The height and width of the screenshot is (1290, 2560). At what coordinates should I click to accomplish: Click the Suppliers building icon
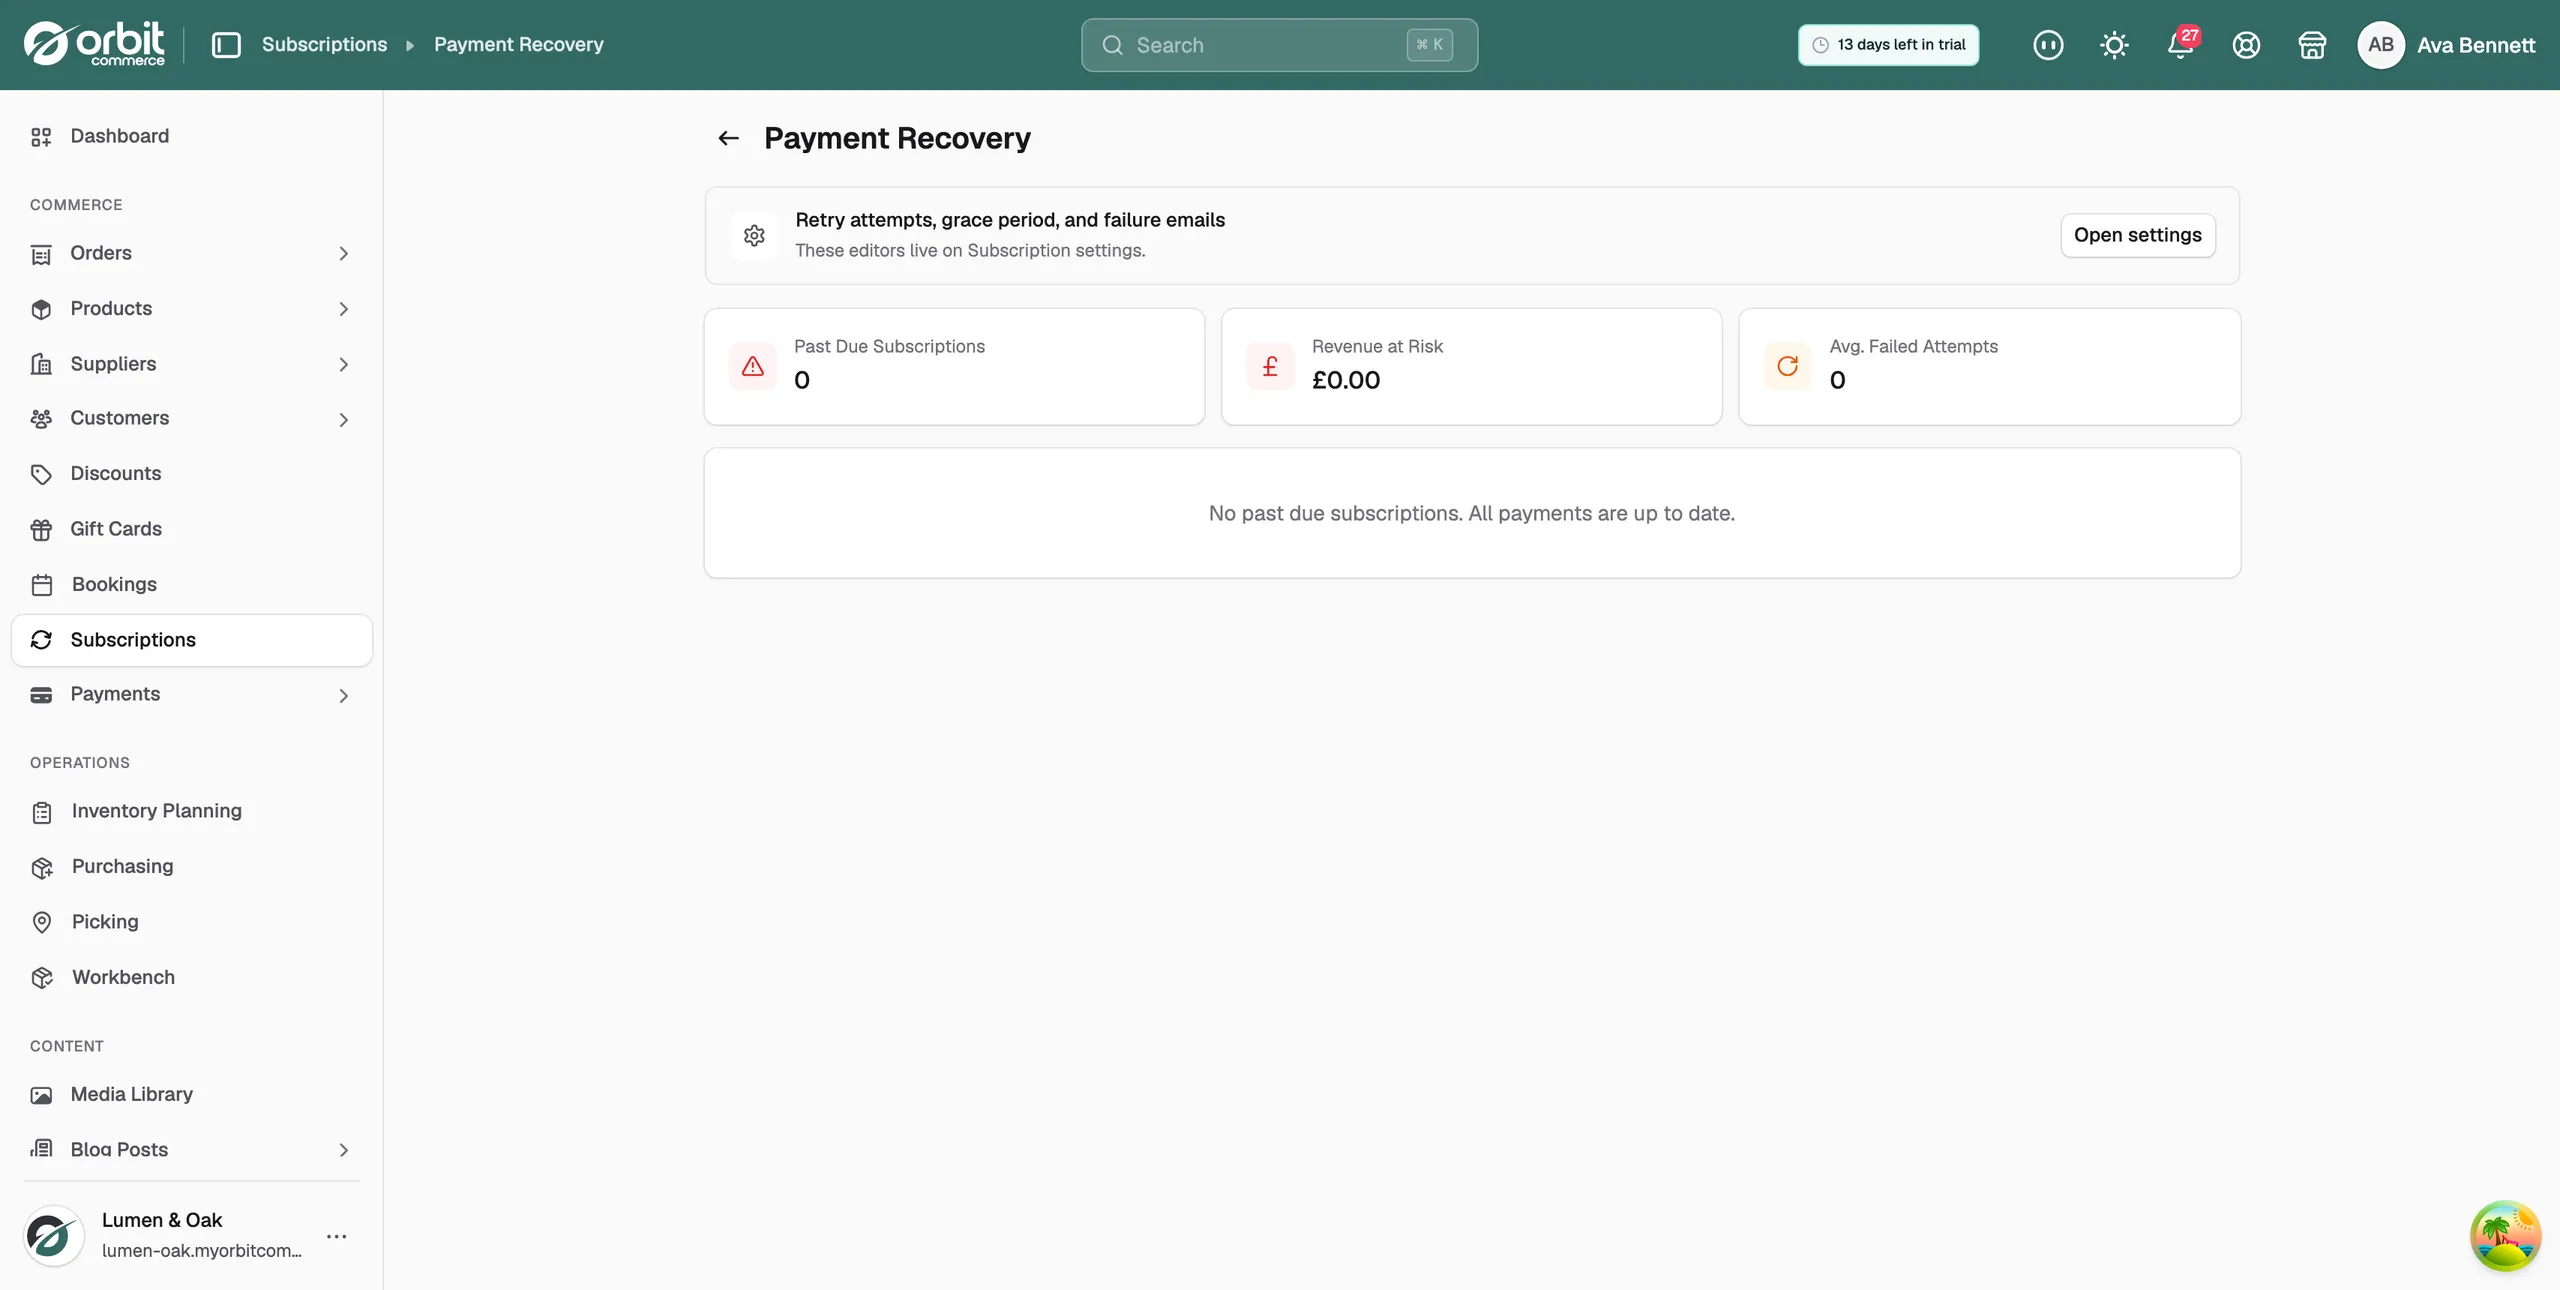tap(41, 364)
